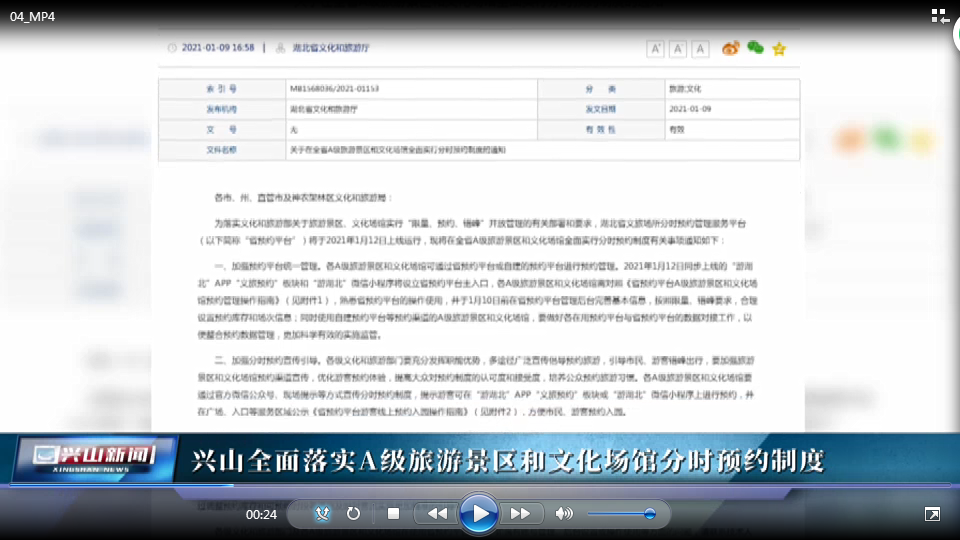The width and height of the screenshot is (960, 540).
Task: Stop the video playback
Action: 393,514
